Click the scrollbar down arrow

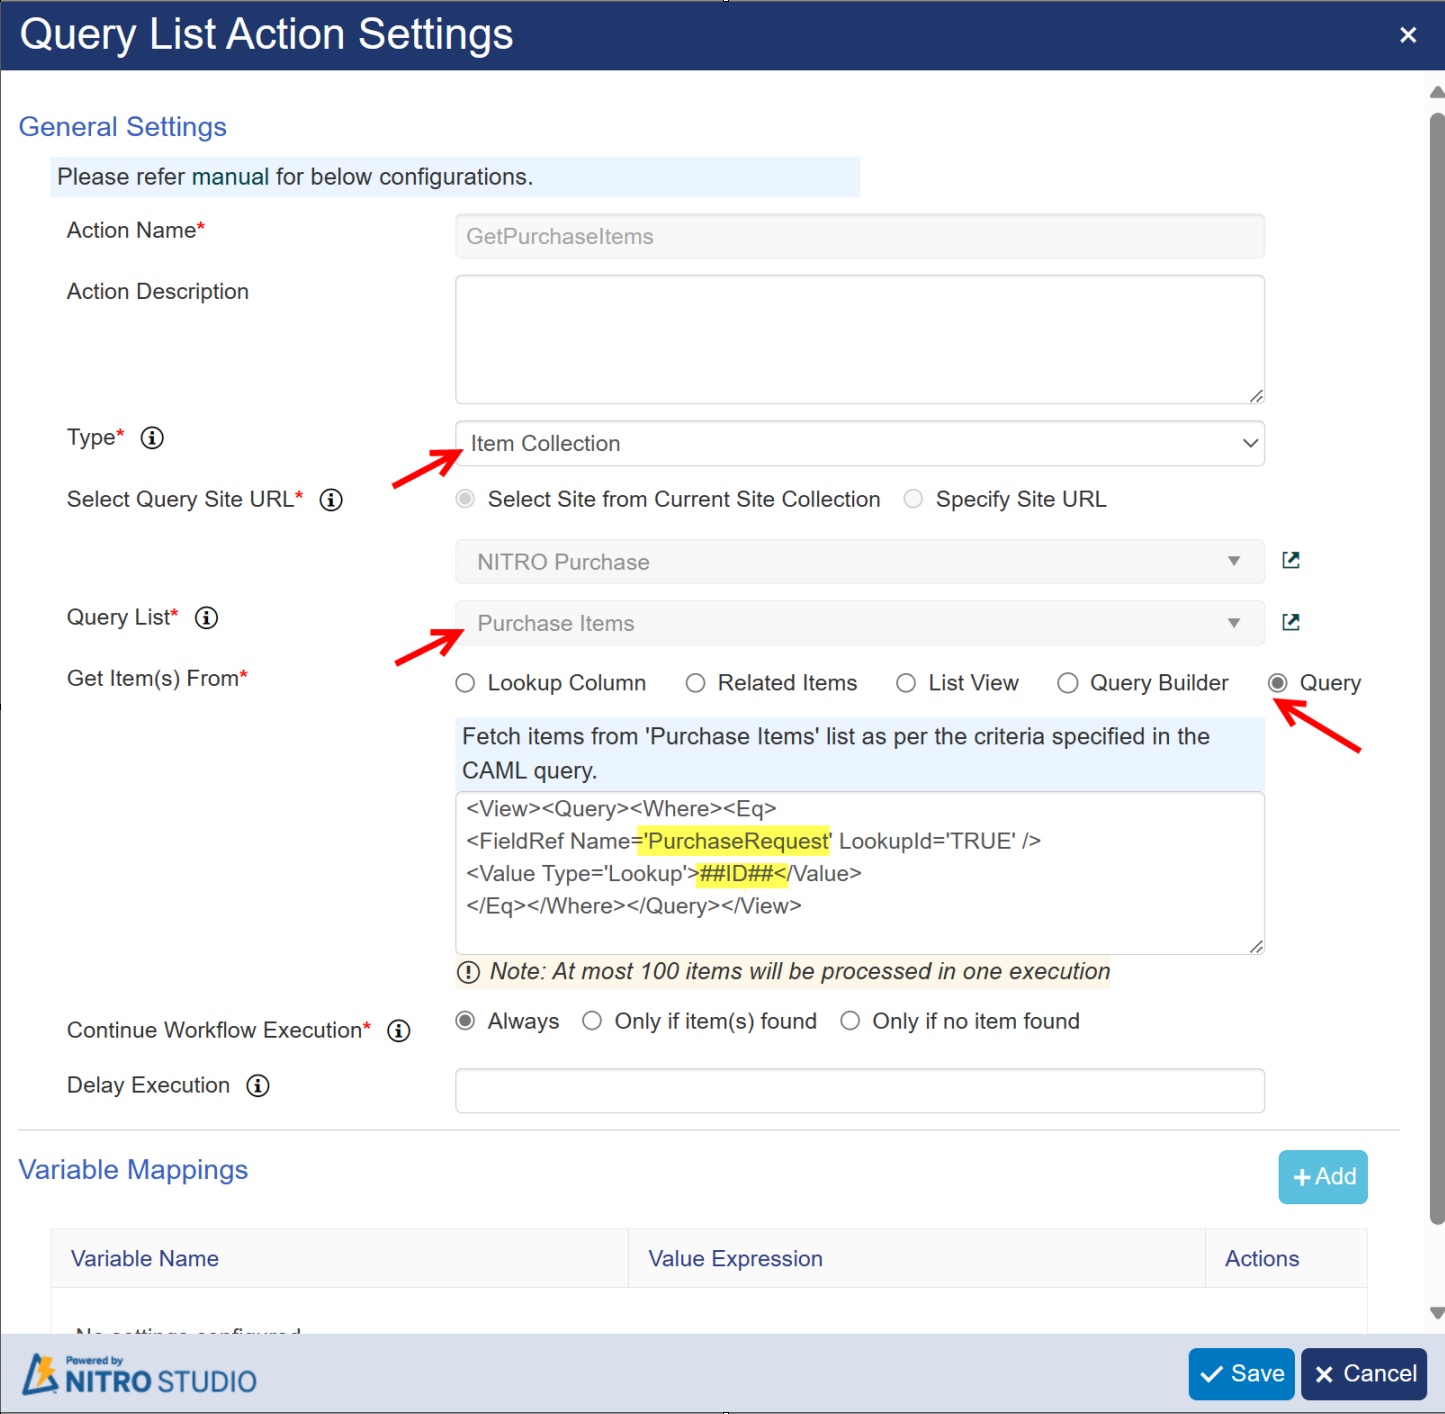1437,1313
